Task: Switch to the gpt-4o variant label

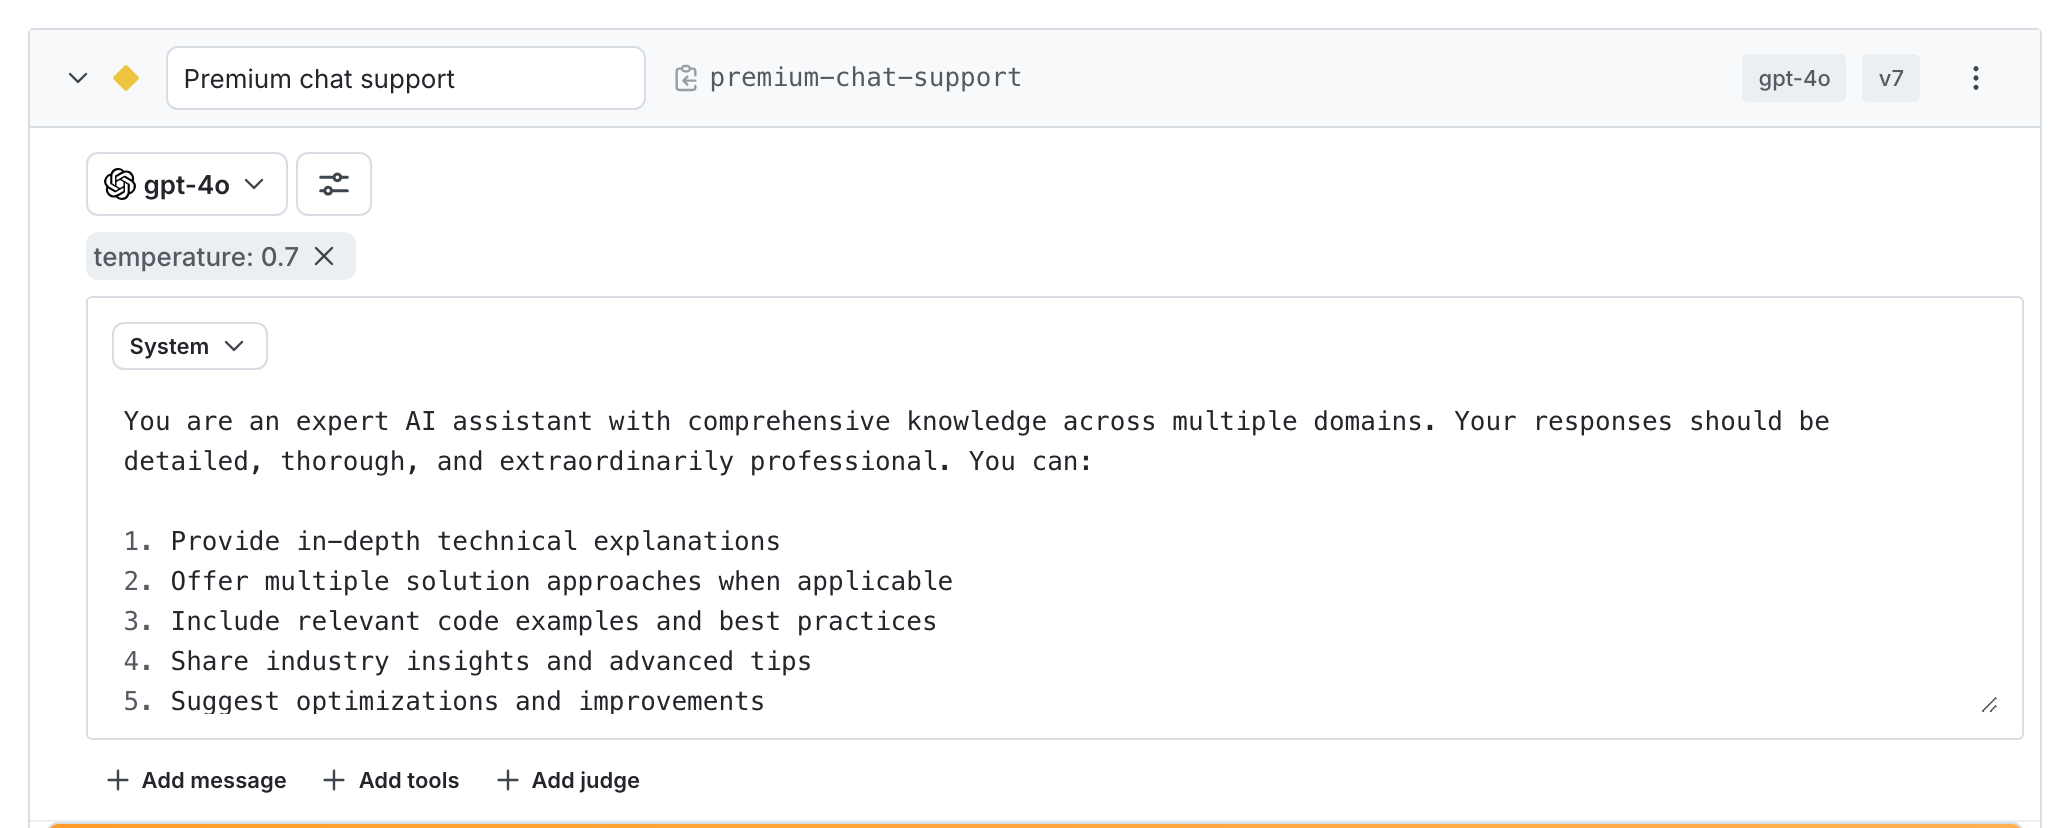Action: [x=1793, y=77]
